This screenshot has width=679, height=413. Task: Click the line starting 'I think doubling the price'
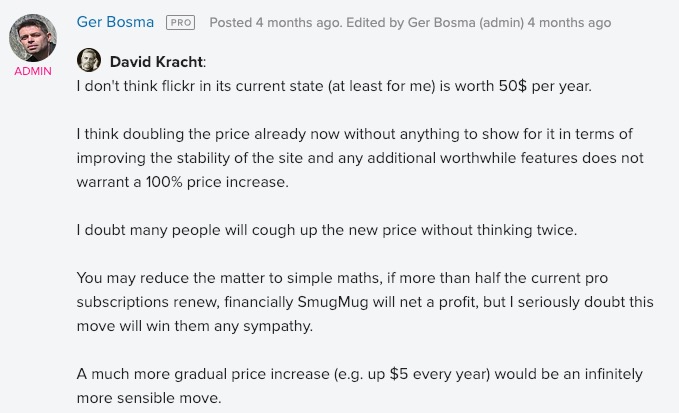coord(355,134)
